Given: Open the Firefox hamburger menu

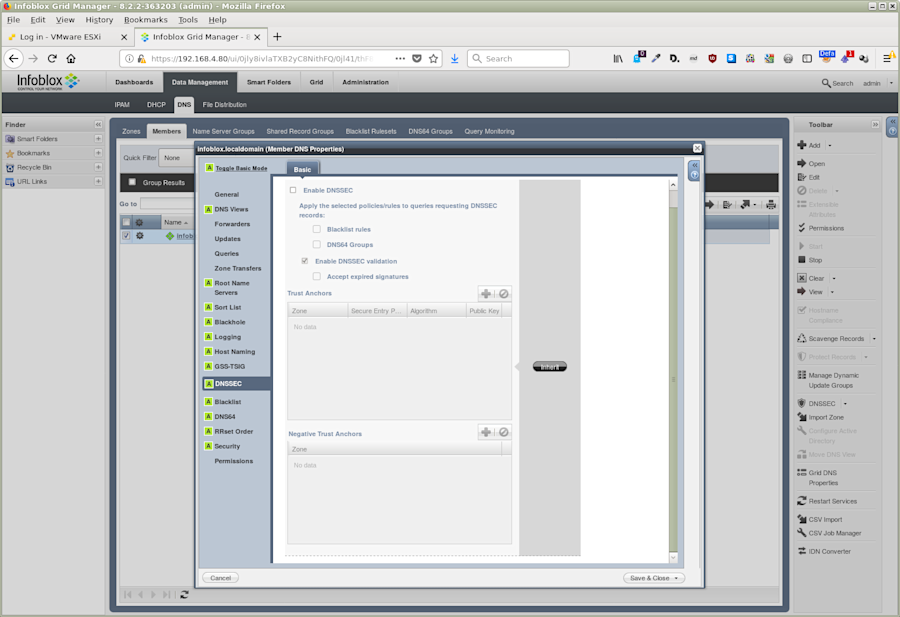Looking at the screenshot, I should point(888,59).
